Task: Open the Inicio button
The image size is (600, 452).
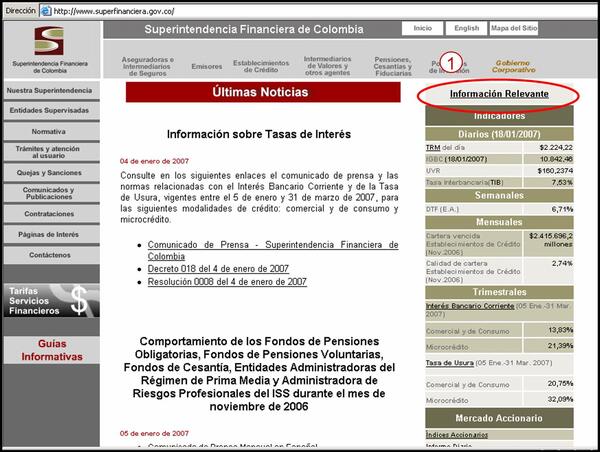Action: coord(422,29)
